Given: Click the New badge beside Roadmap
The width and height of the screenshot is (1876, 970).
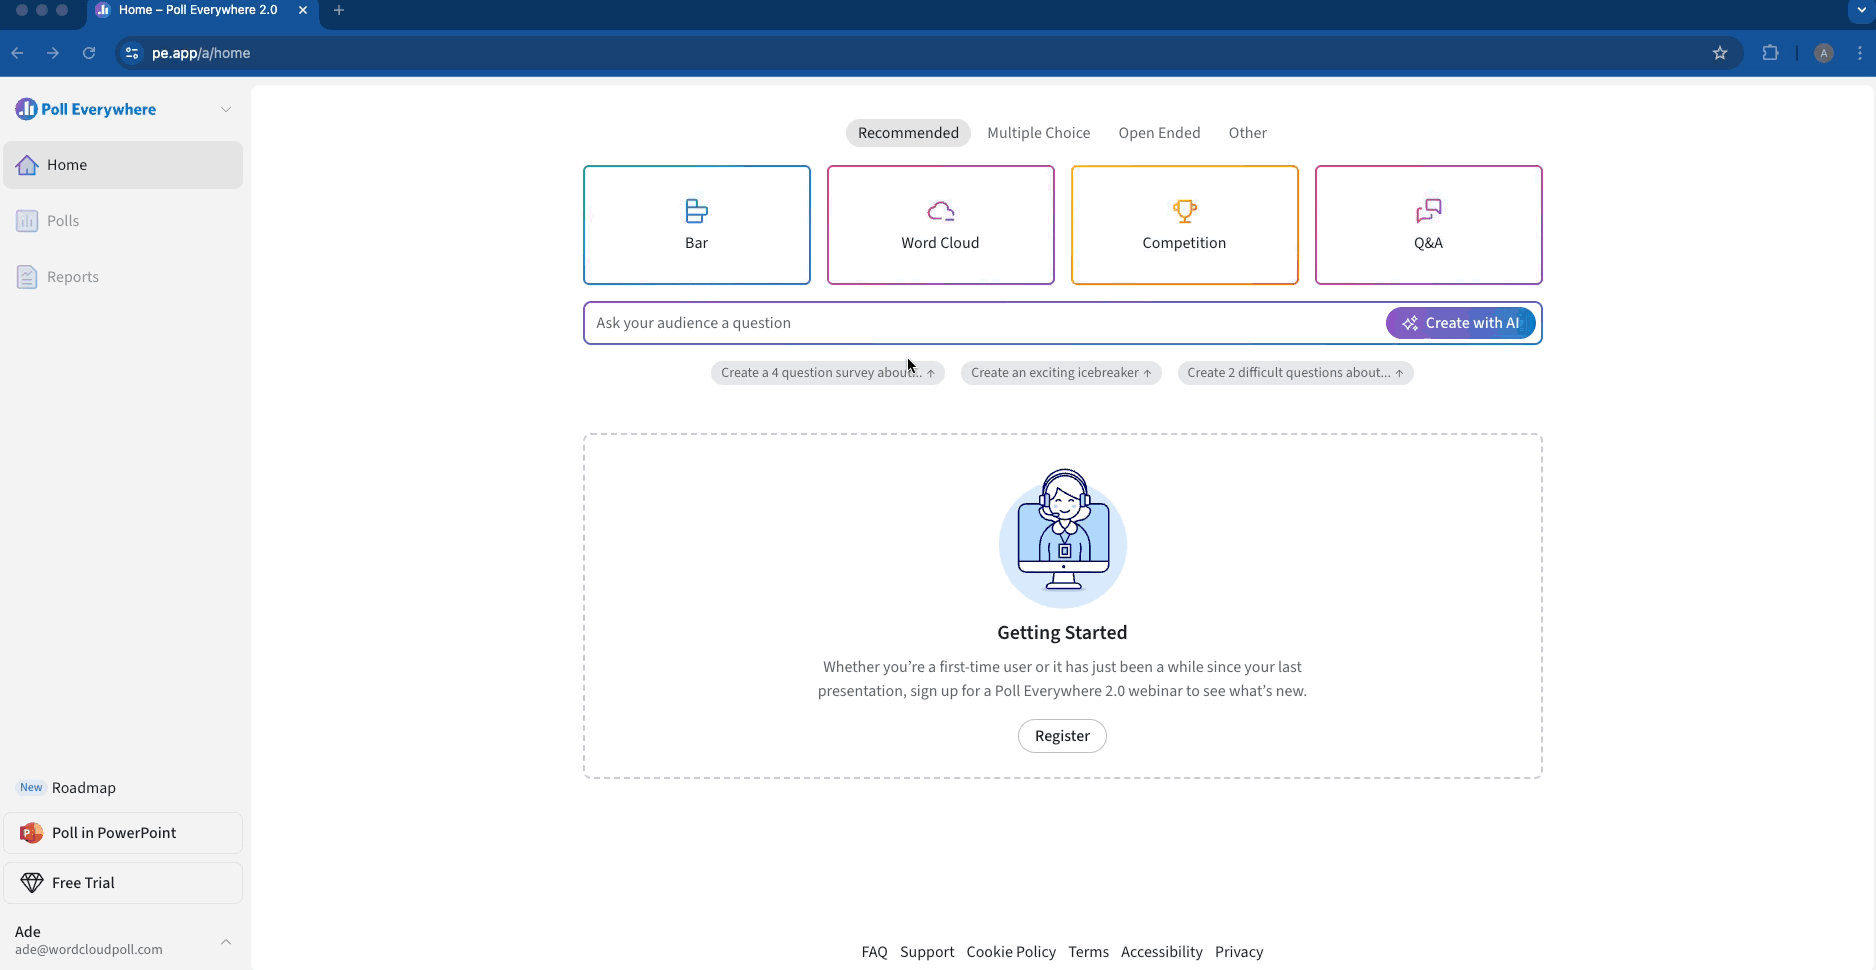Looking at the screenshot, I should 31,788.
